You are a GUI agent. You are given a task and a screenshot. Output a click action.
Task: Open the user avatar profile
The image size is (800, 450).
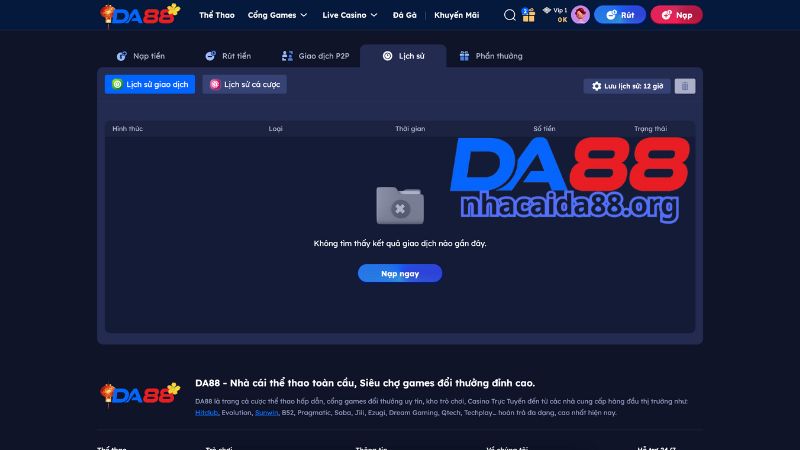click(x=580, y=15)
